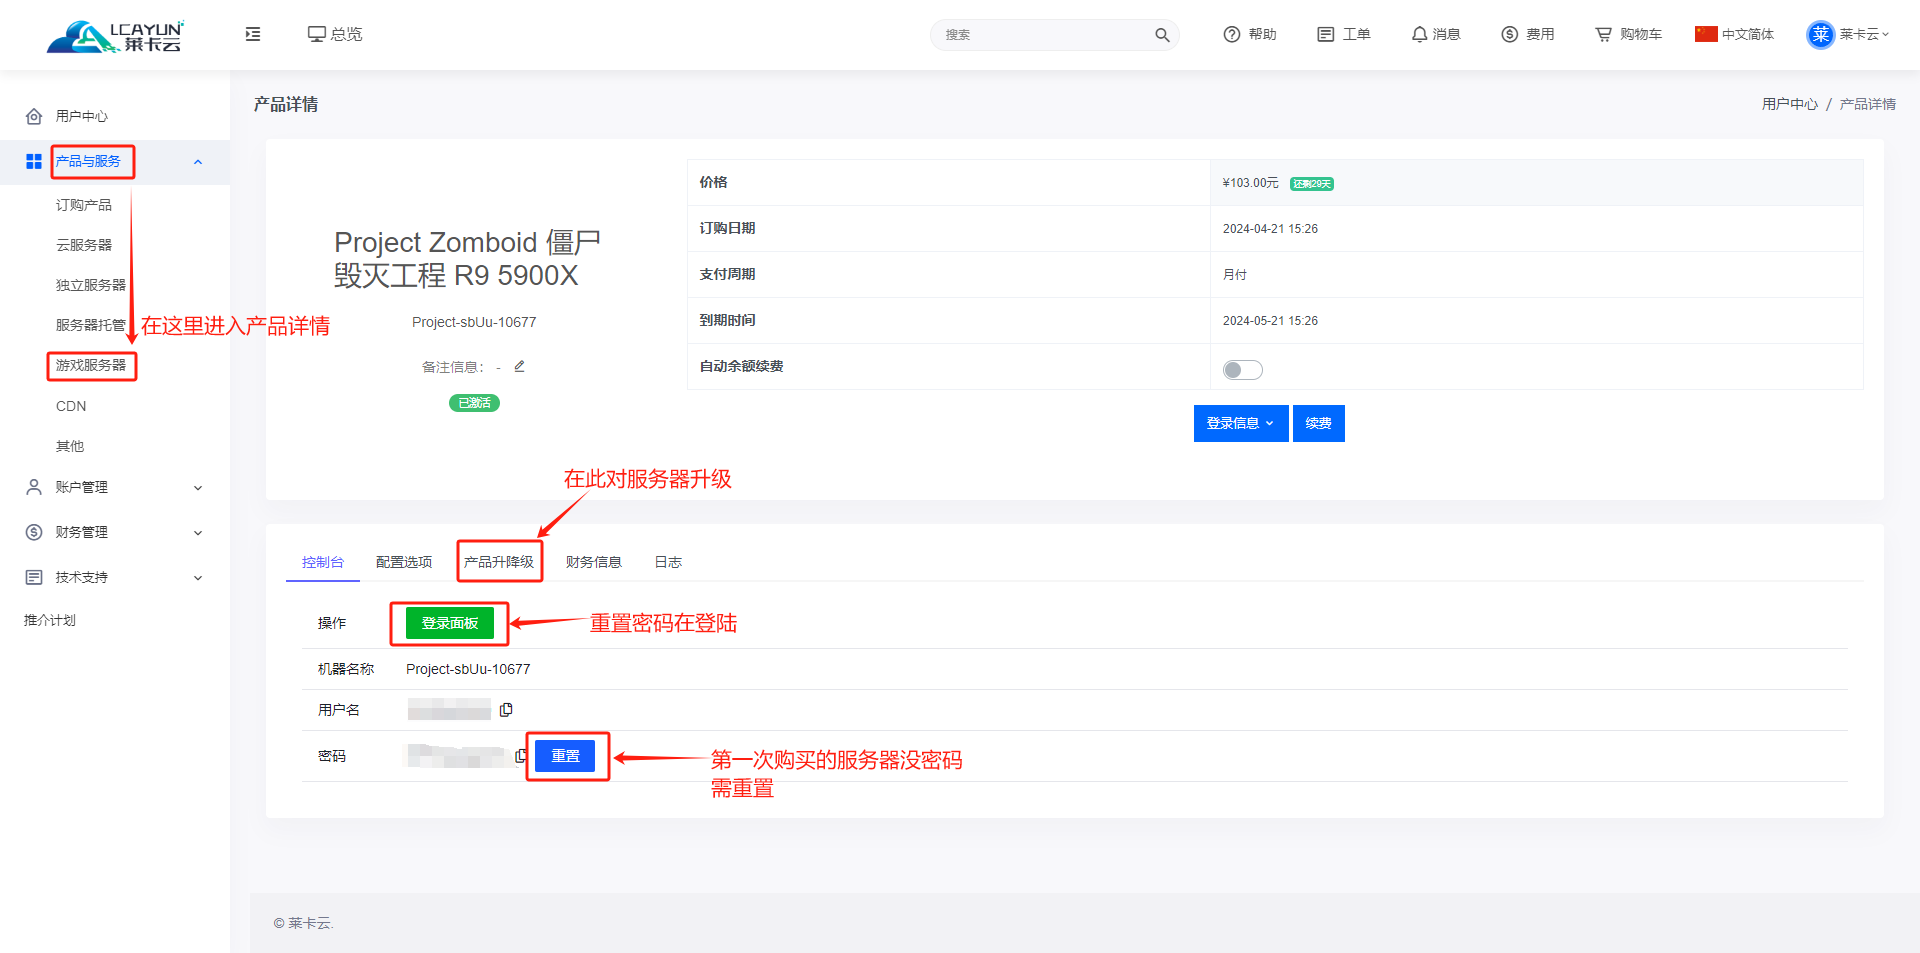The width and height of the screenshot is (1920, 953).
Task: Expand the 账户管理 menu chevron
Action: tap(198, 487)
